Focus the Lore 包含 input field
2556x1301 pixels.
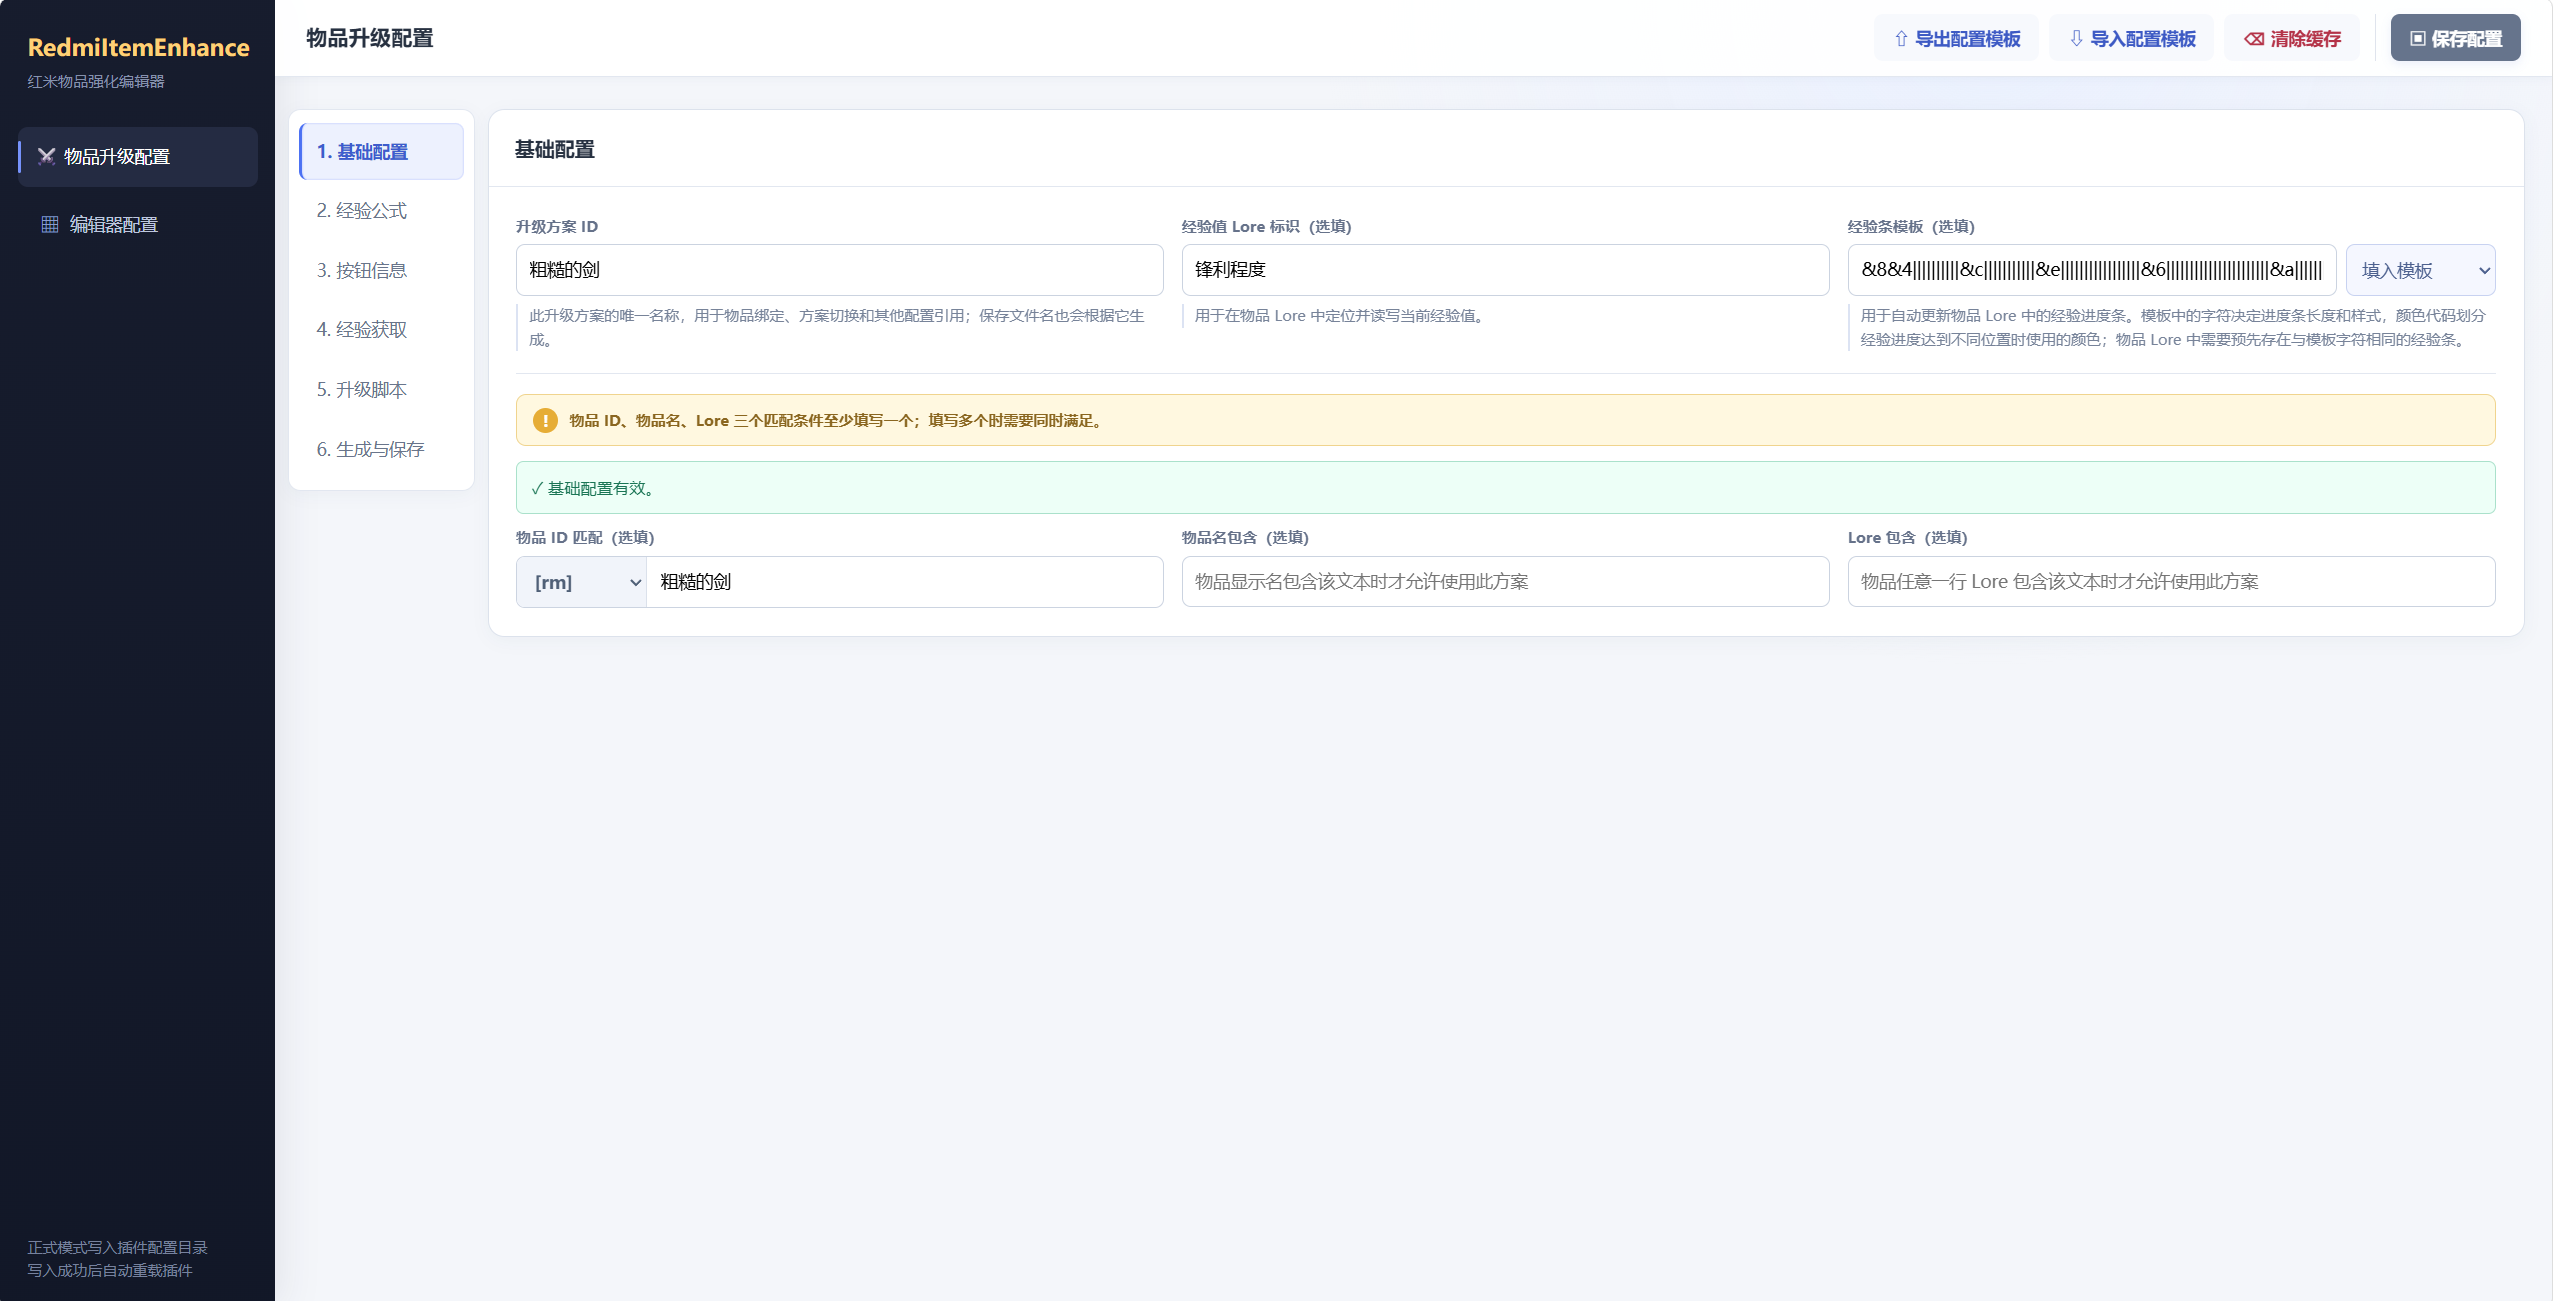[2172, 582]
